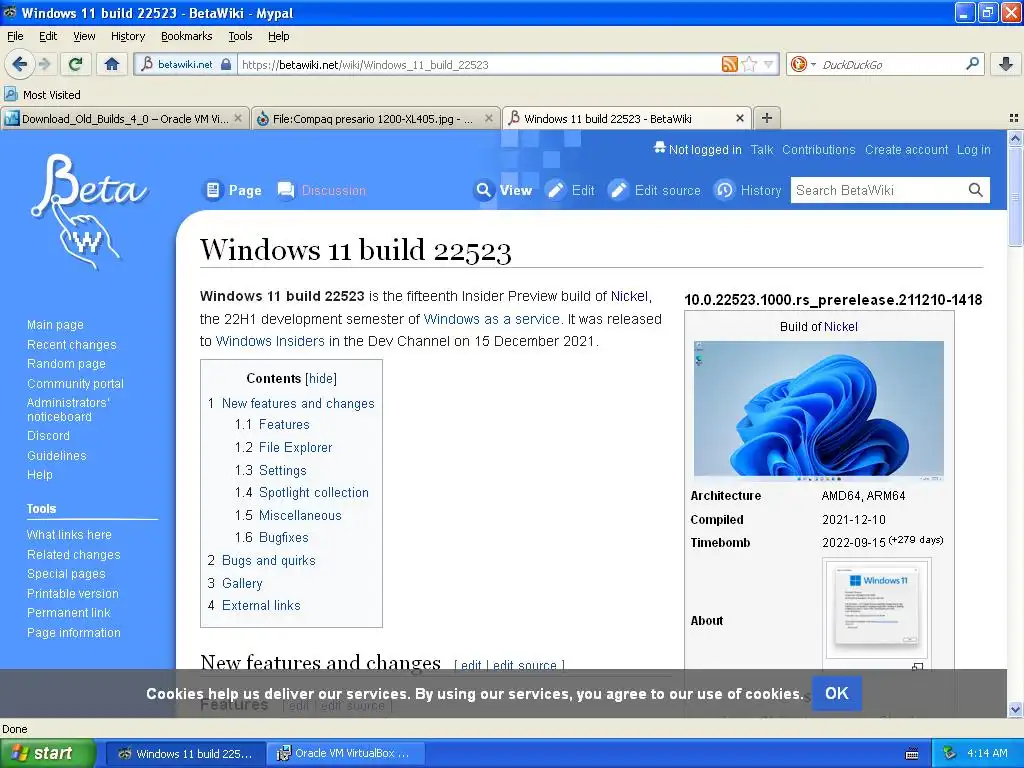Screen dimensions: 1024x768
Task: Bookmark this page with the star icon
Action: 749,64
